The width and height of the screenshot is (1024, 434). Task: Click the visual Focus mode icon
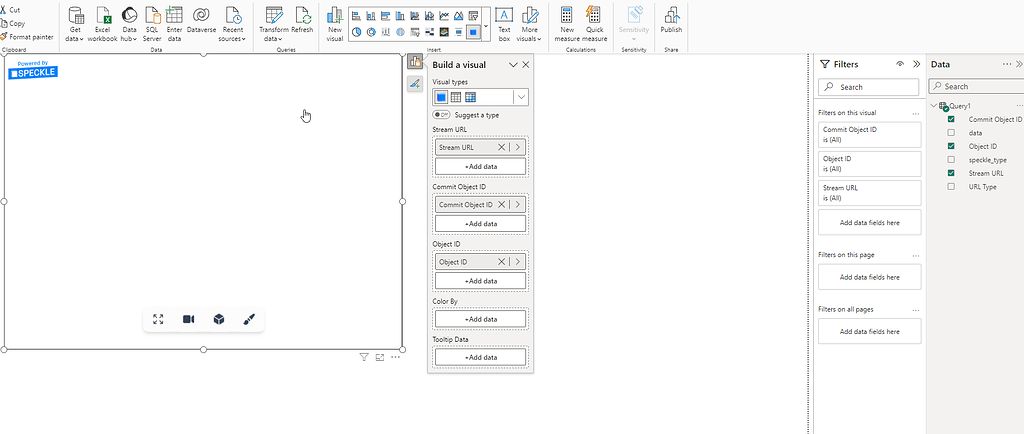click(379, 357)
